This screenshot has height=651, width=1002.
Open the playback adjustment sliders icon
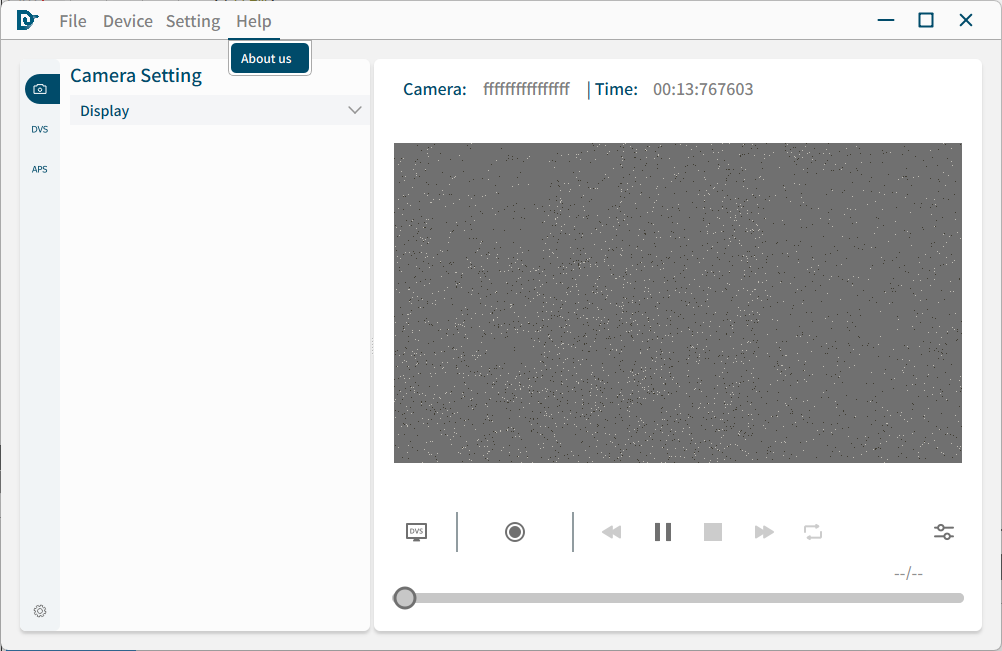(x=944, y=532)
